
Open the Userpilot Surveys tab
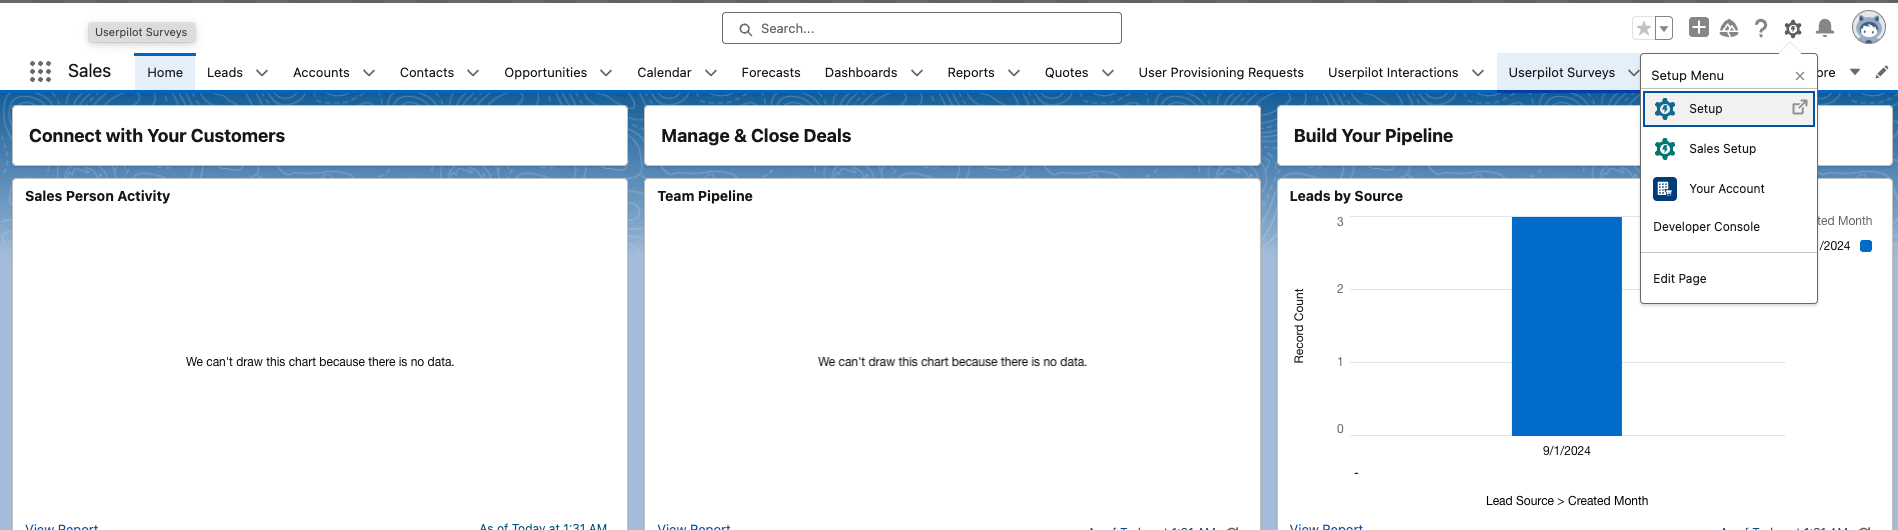pyautogui.click(x=1561, y=73)
